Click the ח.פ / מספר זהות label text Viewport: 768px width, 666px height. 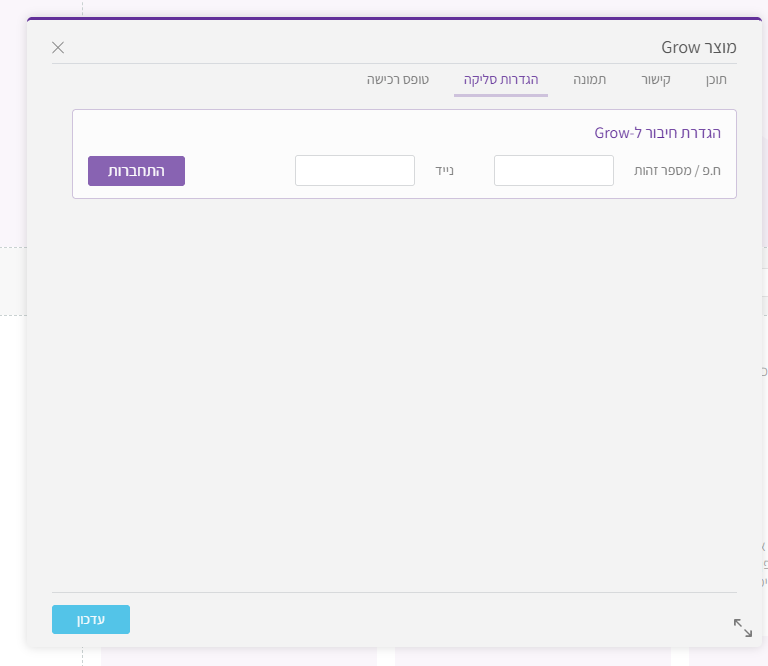coord(677,171)
